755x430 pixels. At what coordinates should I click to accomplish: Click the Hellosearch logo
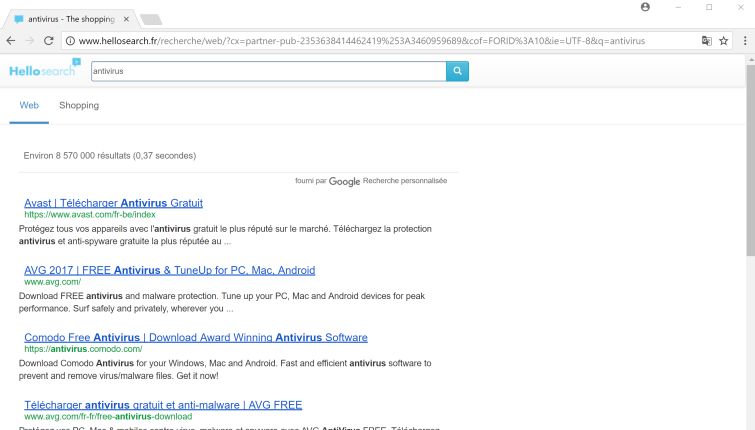click(45, 68)
